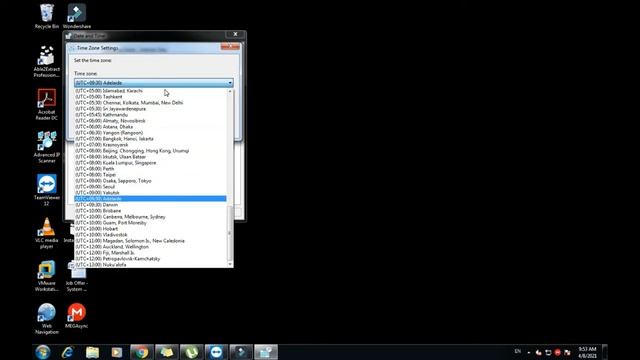
Task: Choose Chennai, Kolkata, Mumbai, New Delhi
Action: [x=150, y=103]
